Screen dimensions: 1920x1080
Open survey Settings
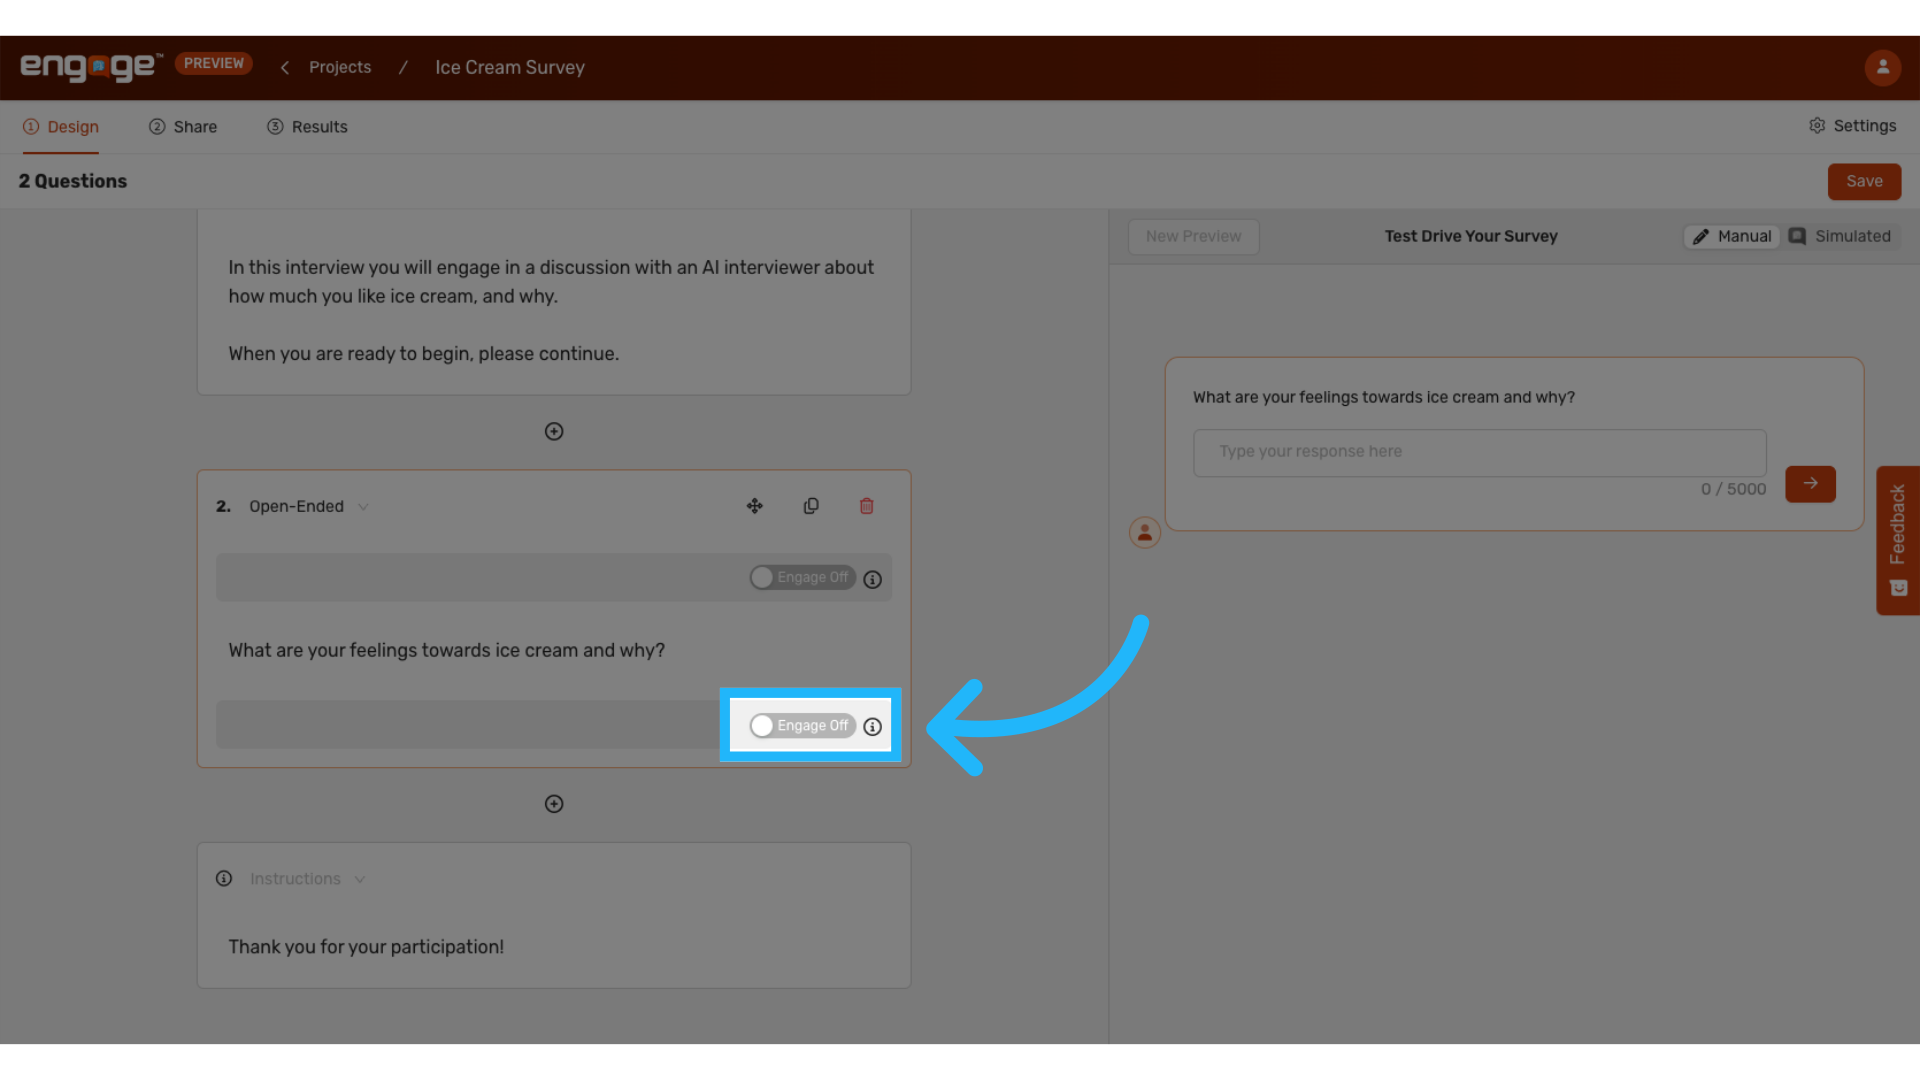(1852, 126)
